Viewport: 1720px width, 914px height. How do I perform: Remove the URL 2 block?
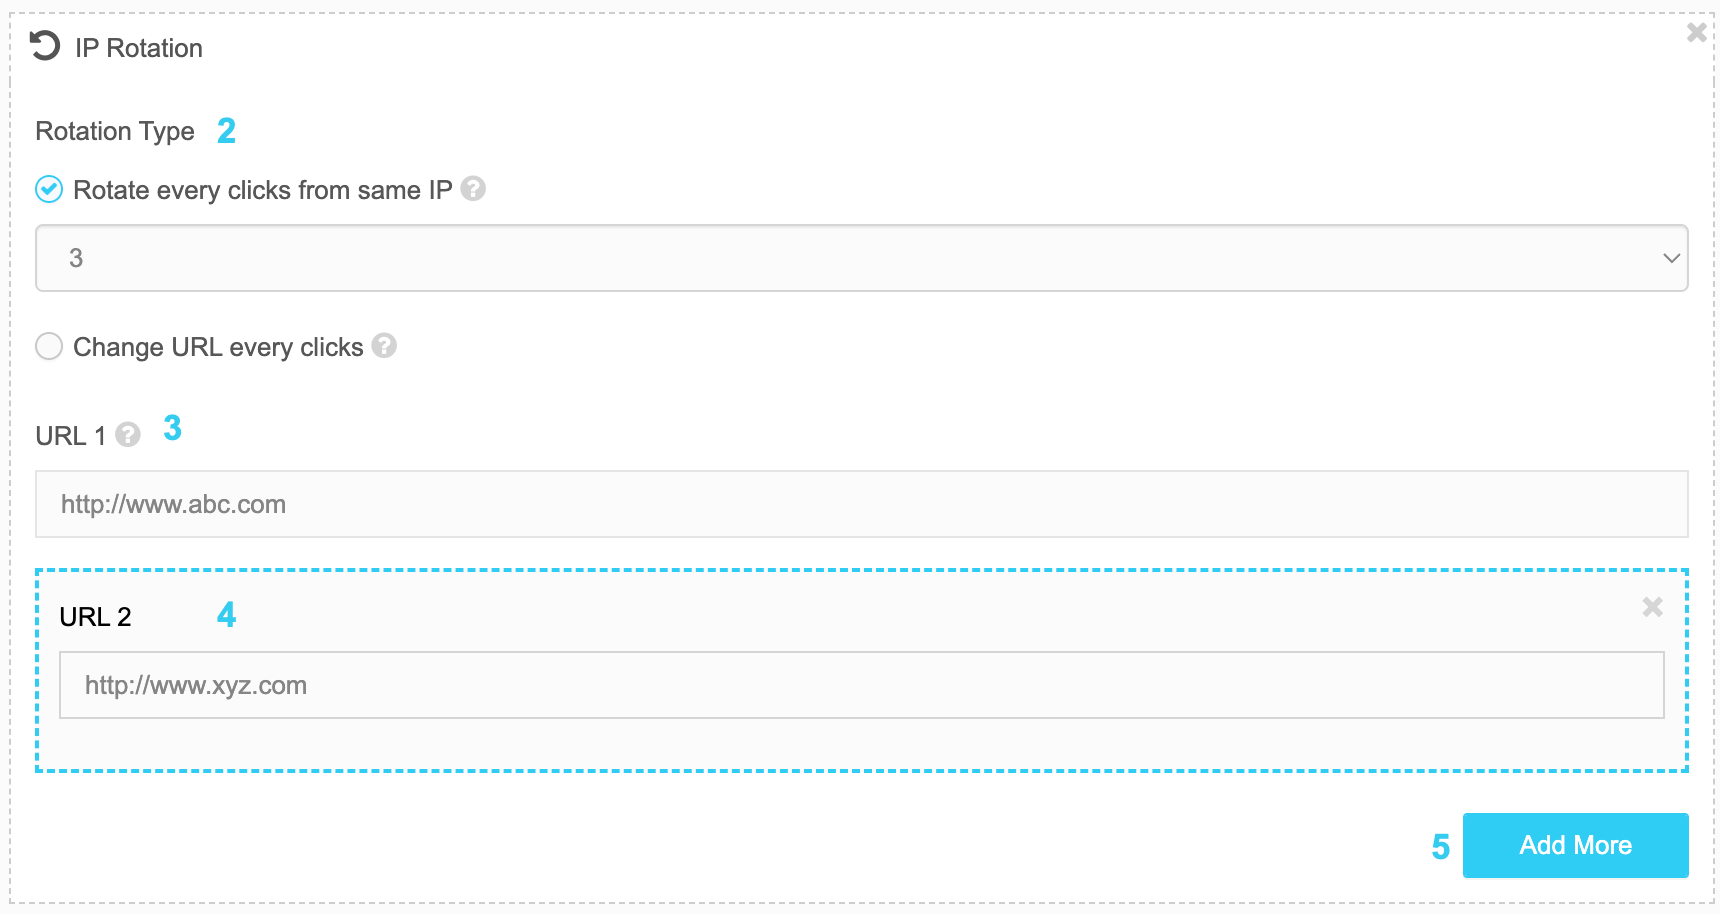1652,606
